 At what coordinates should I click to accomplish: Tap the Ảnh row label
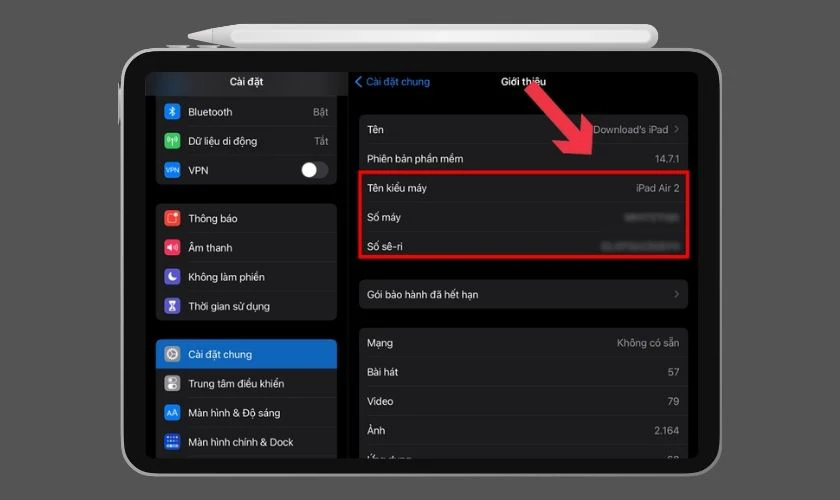click(376, 430)
